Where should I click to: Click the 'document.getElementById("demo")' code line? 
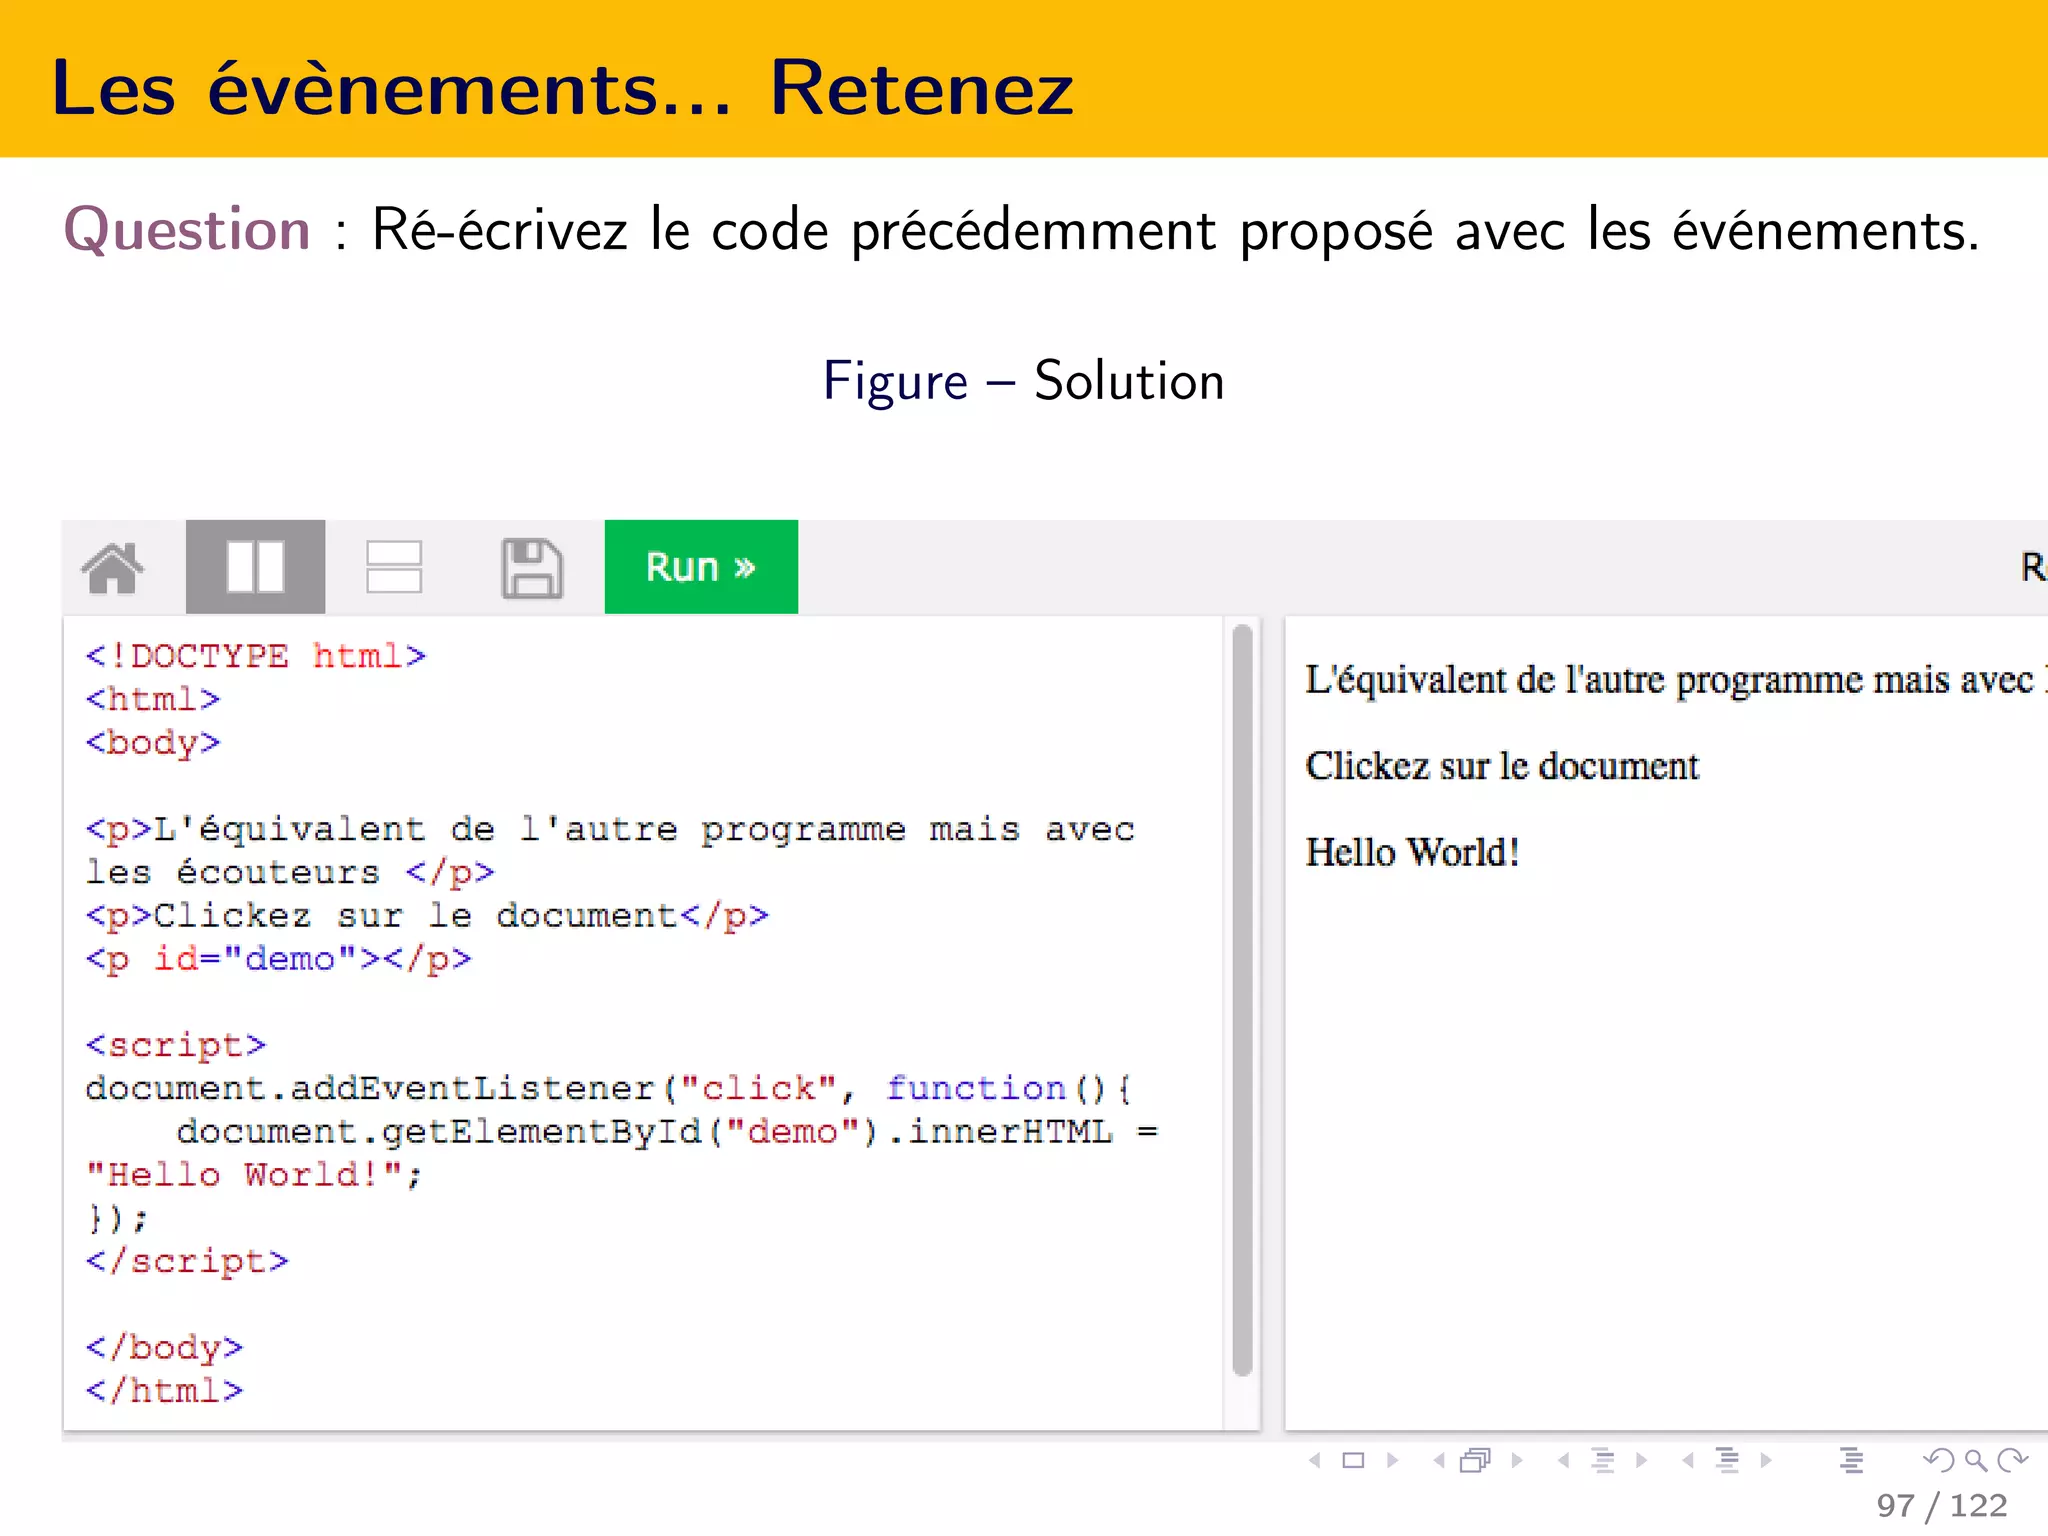[667, 1132]
